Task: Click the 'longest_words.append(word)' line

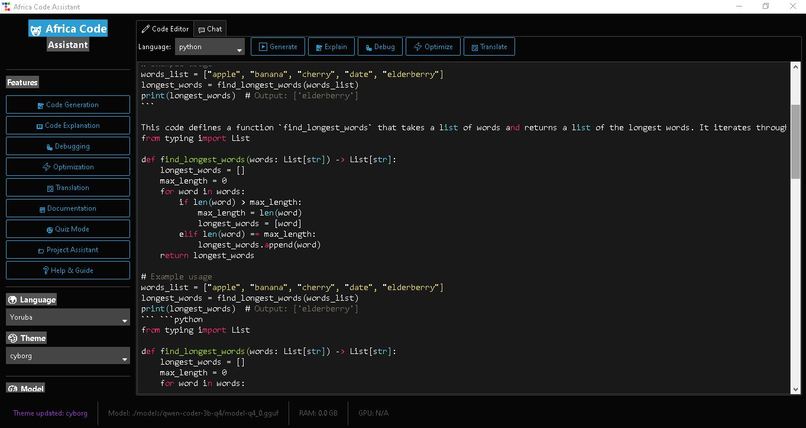Action: [259, 245]
